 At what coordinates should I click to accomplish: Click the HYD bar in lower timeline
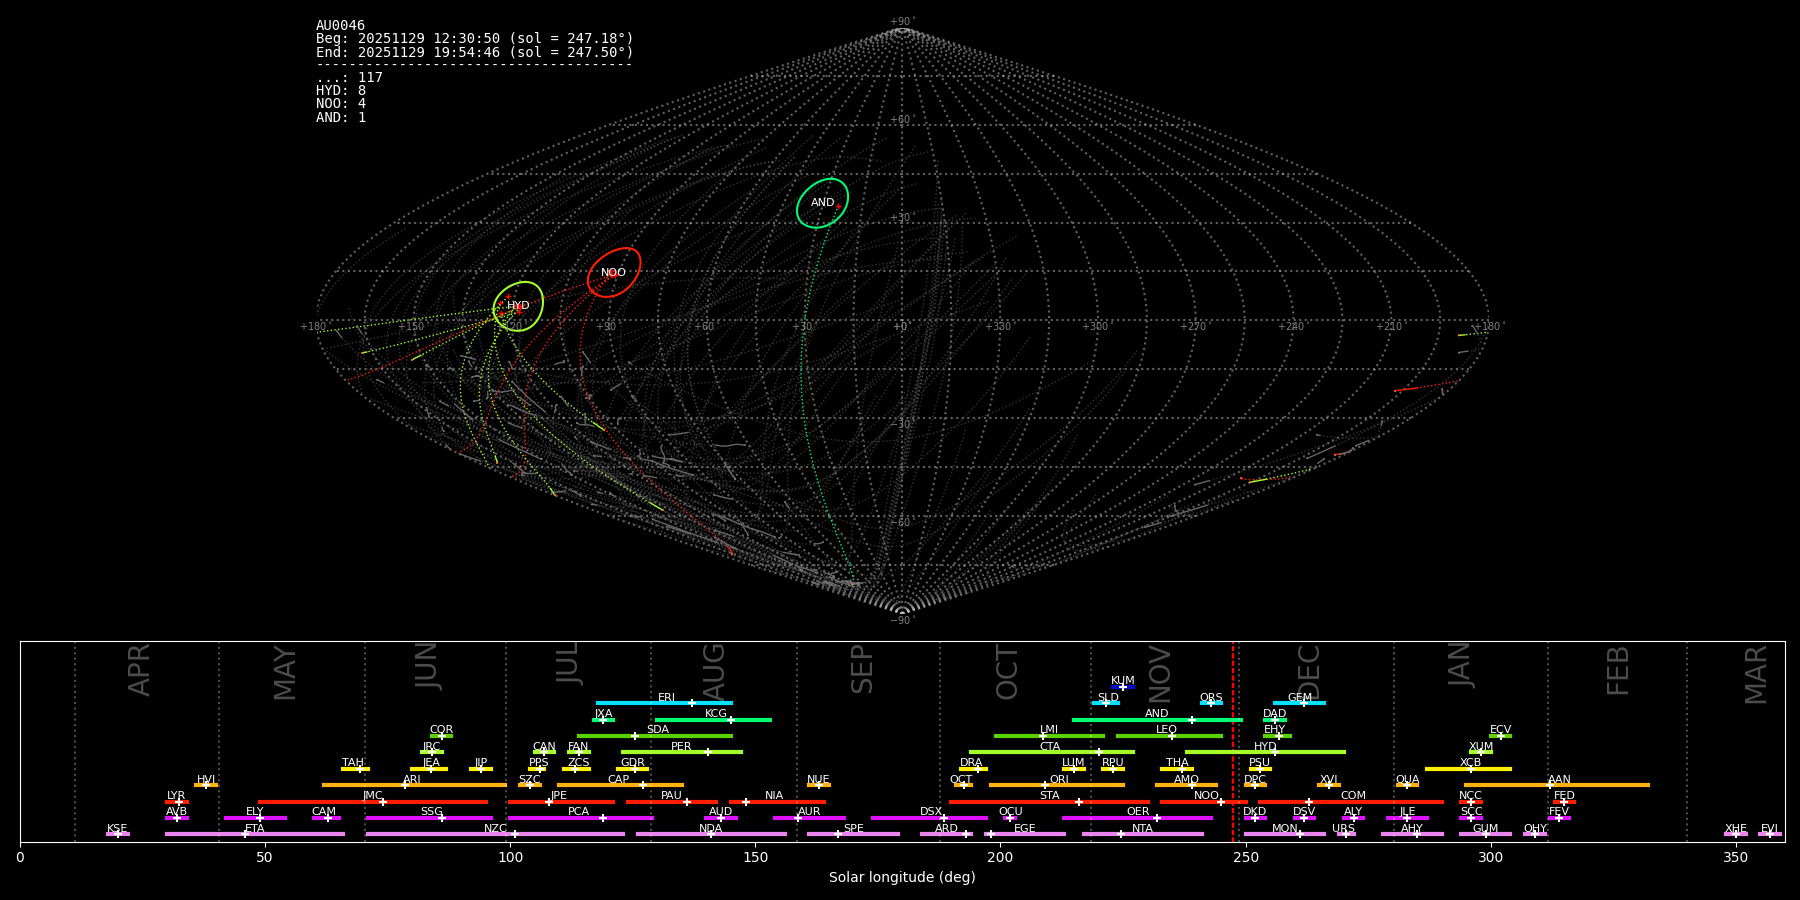click(1265, 752)
